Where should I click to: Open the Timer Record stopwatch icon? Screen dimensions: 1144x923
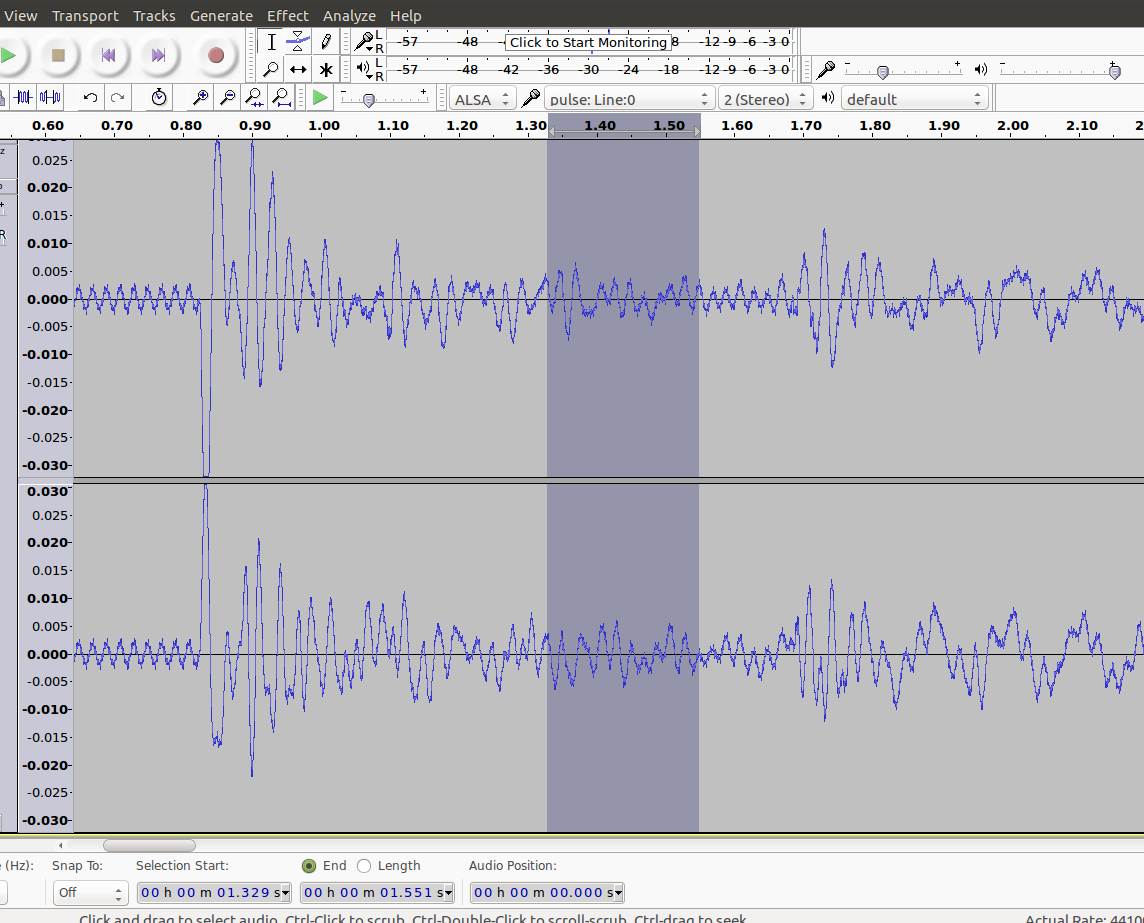[x=159, y=97]
